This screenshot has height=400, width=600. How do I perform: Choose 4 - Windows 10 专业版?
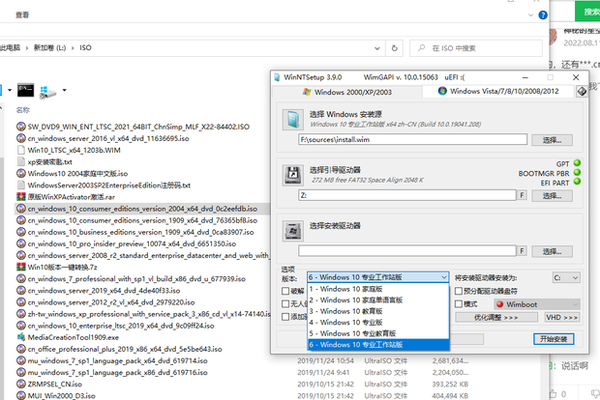[378, 322]
